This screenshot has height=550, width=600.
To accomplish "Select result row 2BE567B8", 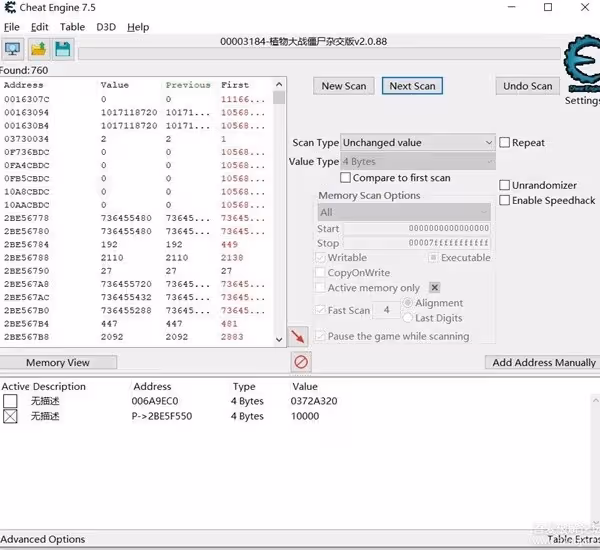I will click(137, 337).
